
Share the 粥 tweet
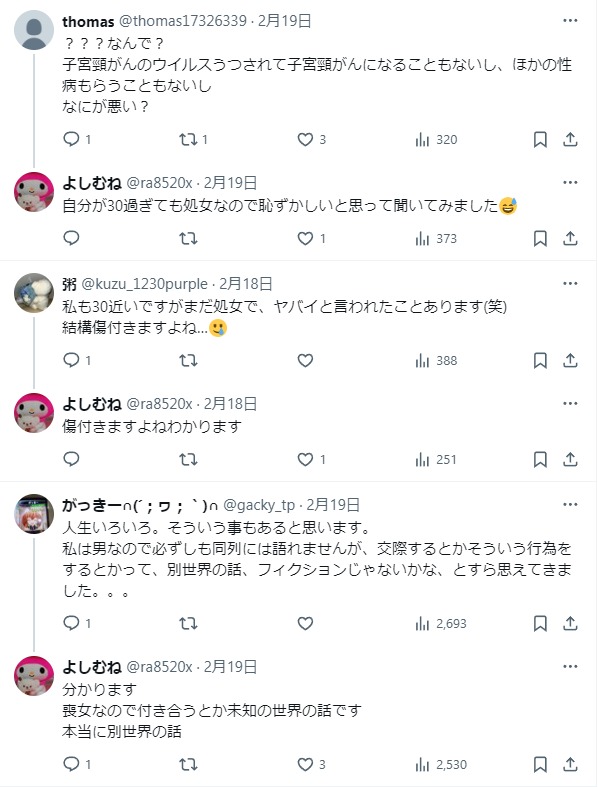(x=570, y=360)
